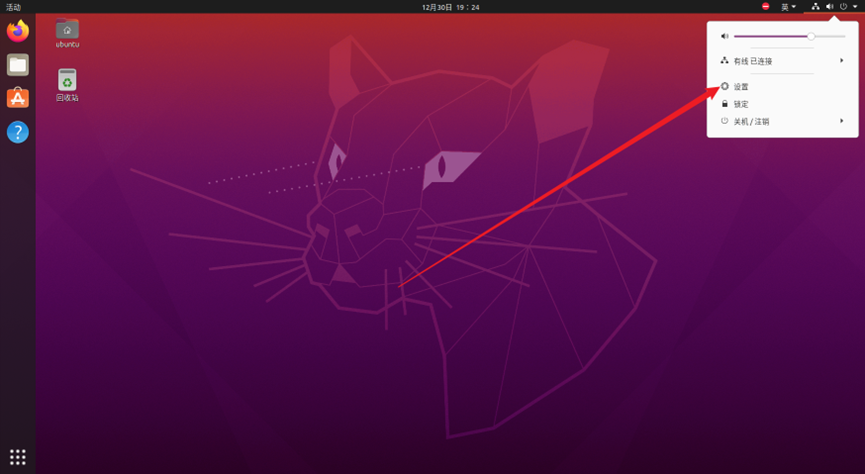
Task: Open the Files manager in dock
Action: pyautogui.click(x=18, y=65)
